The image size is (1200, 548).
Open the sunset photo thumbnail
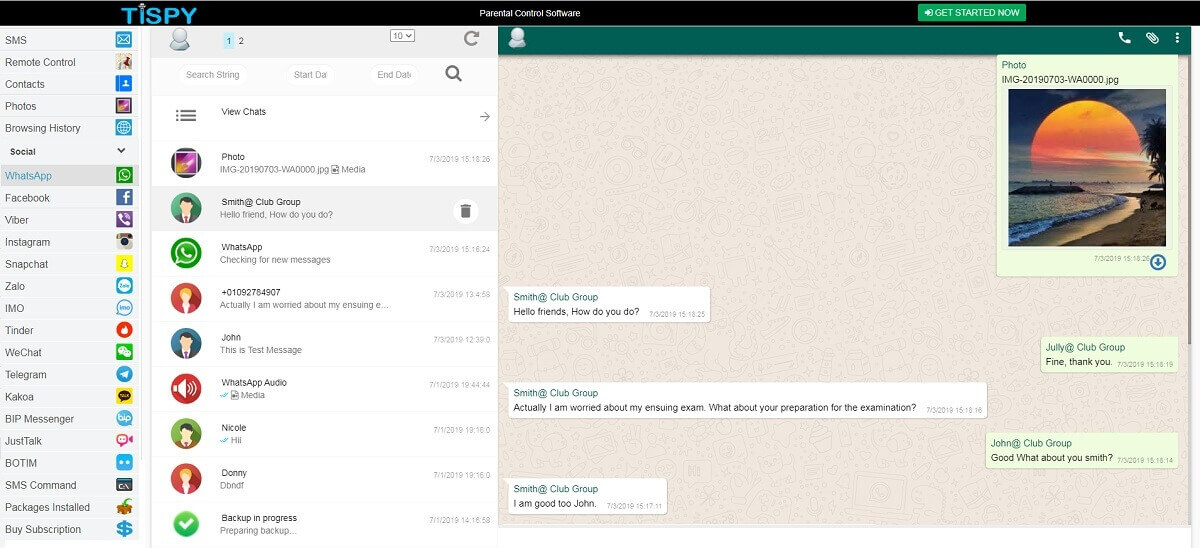point(1087,167)
